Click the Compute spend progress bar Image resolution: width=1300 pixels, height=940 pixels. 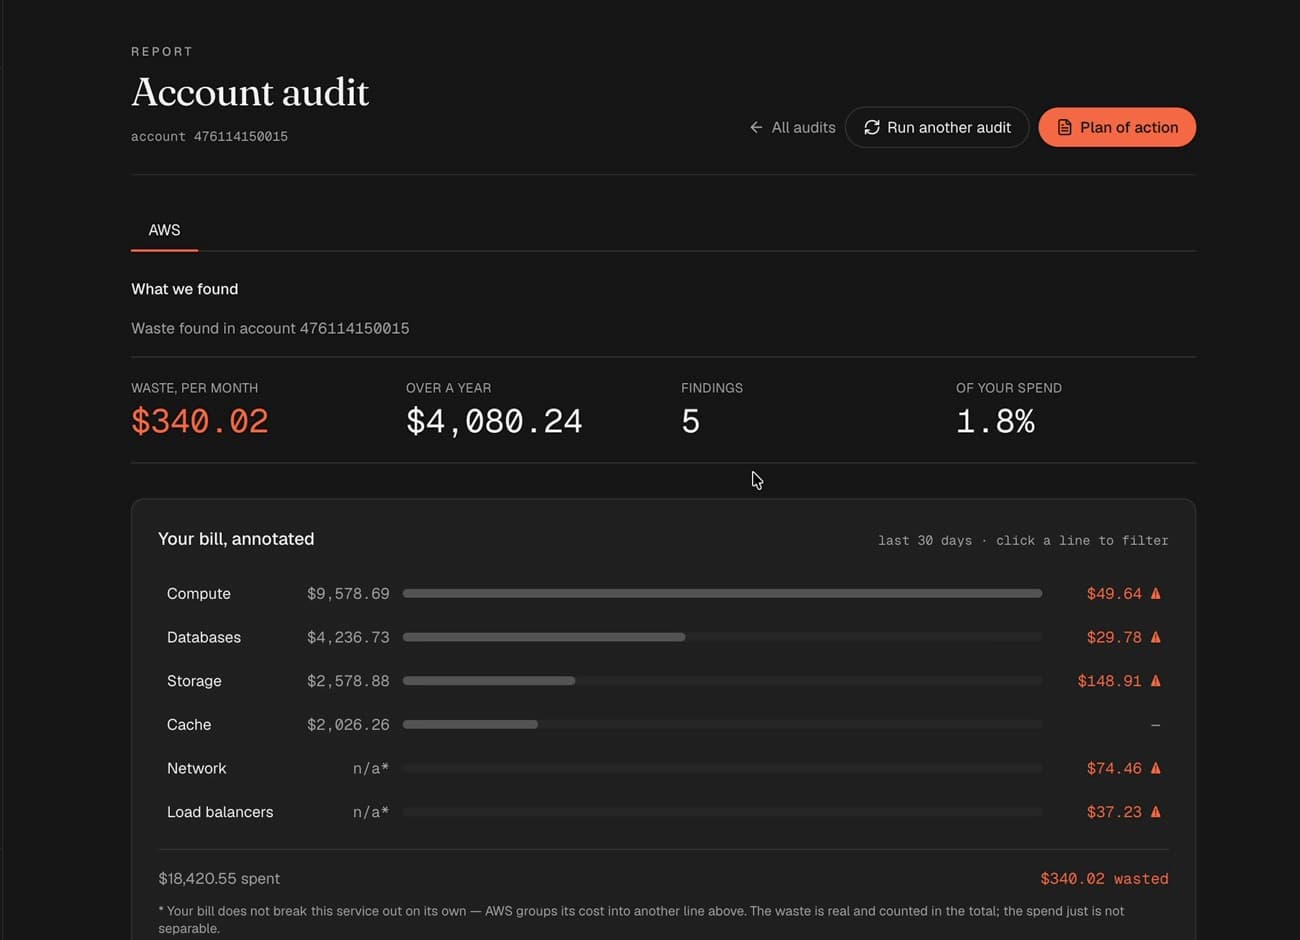pyautogui.click(x=722, y=593)
